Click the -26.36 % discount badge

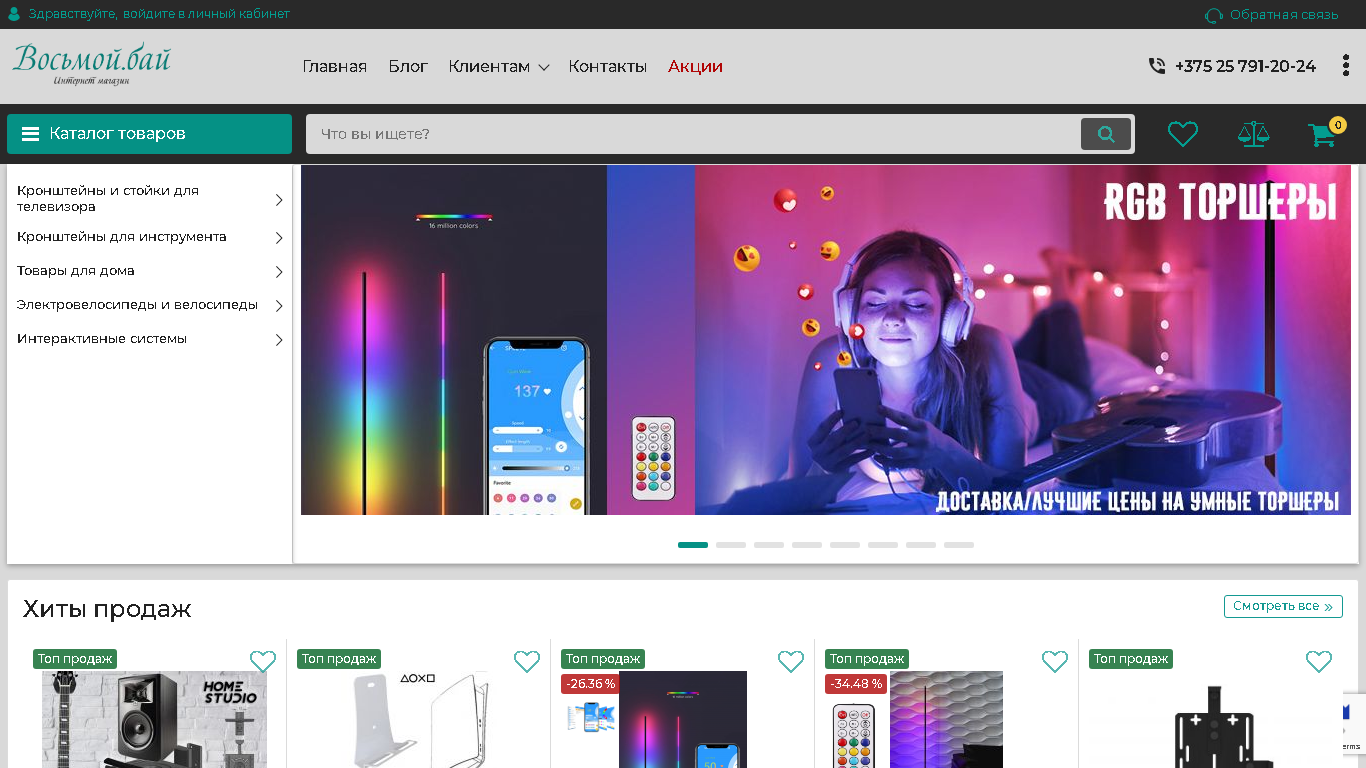tap(589, 684)
